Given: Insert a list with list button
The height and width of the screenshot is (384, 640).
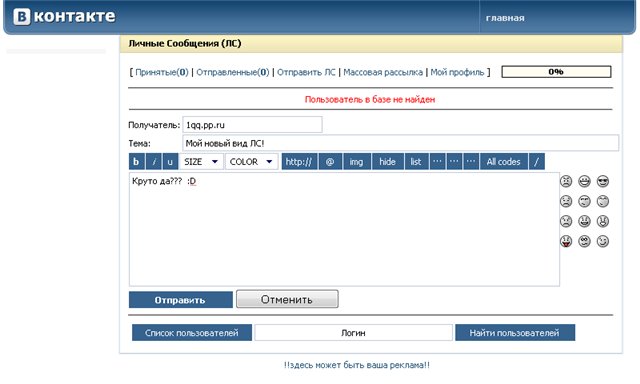Looking at the screenshot, I should [x=416, y=162].
